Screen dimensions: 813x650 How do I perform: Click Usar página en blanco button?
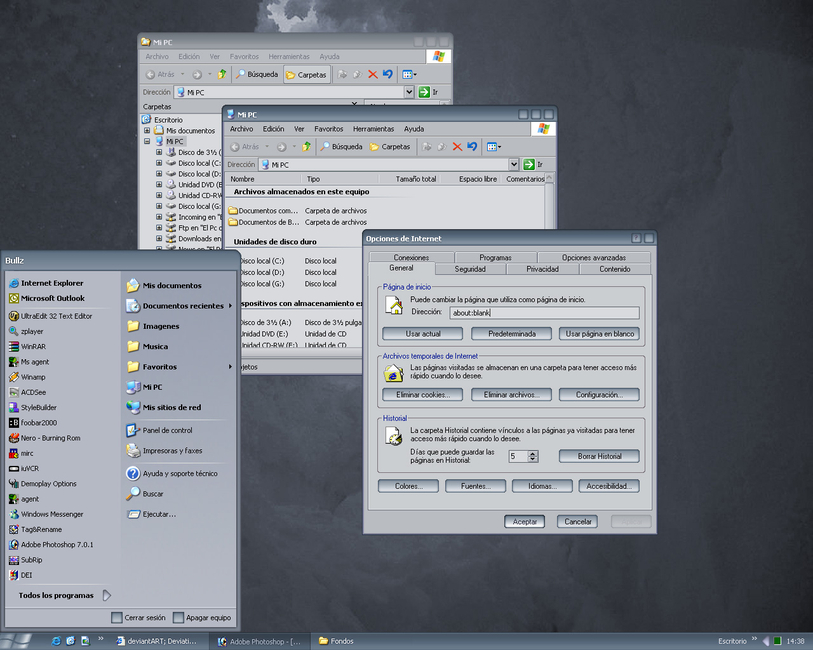tap(599, 334)
